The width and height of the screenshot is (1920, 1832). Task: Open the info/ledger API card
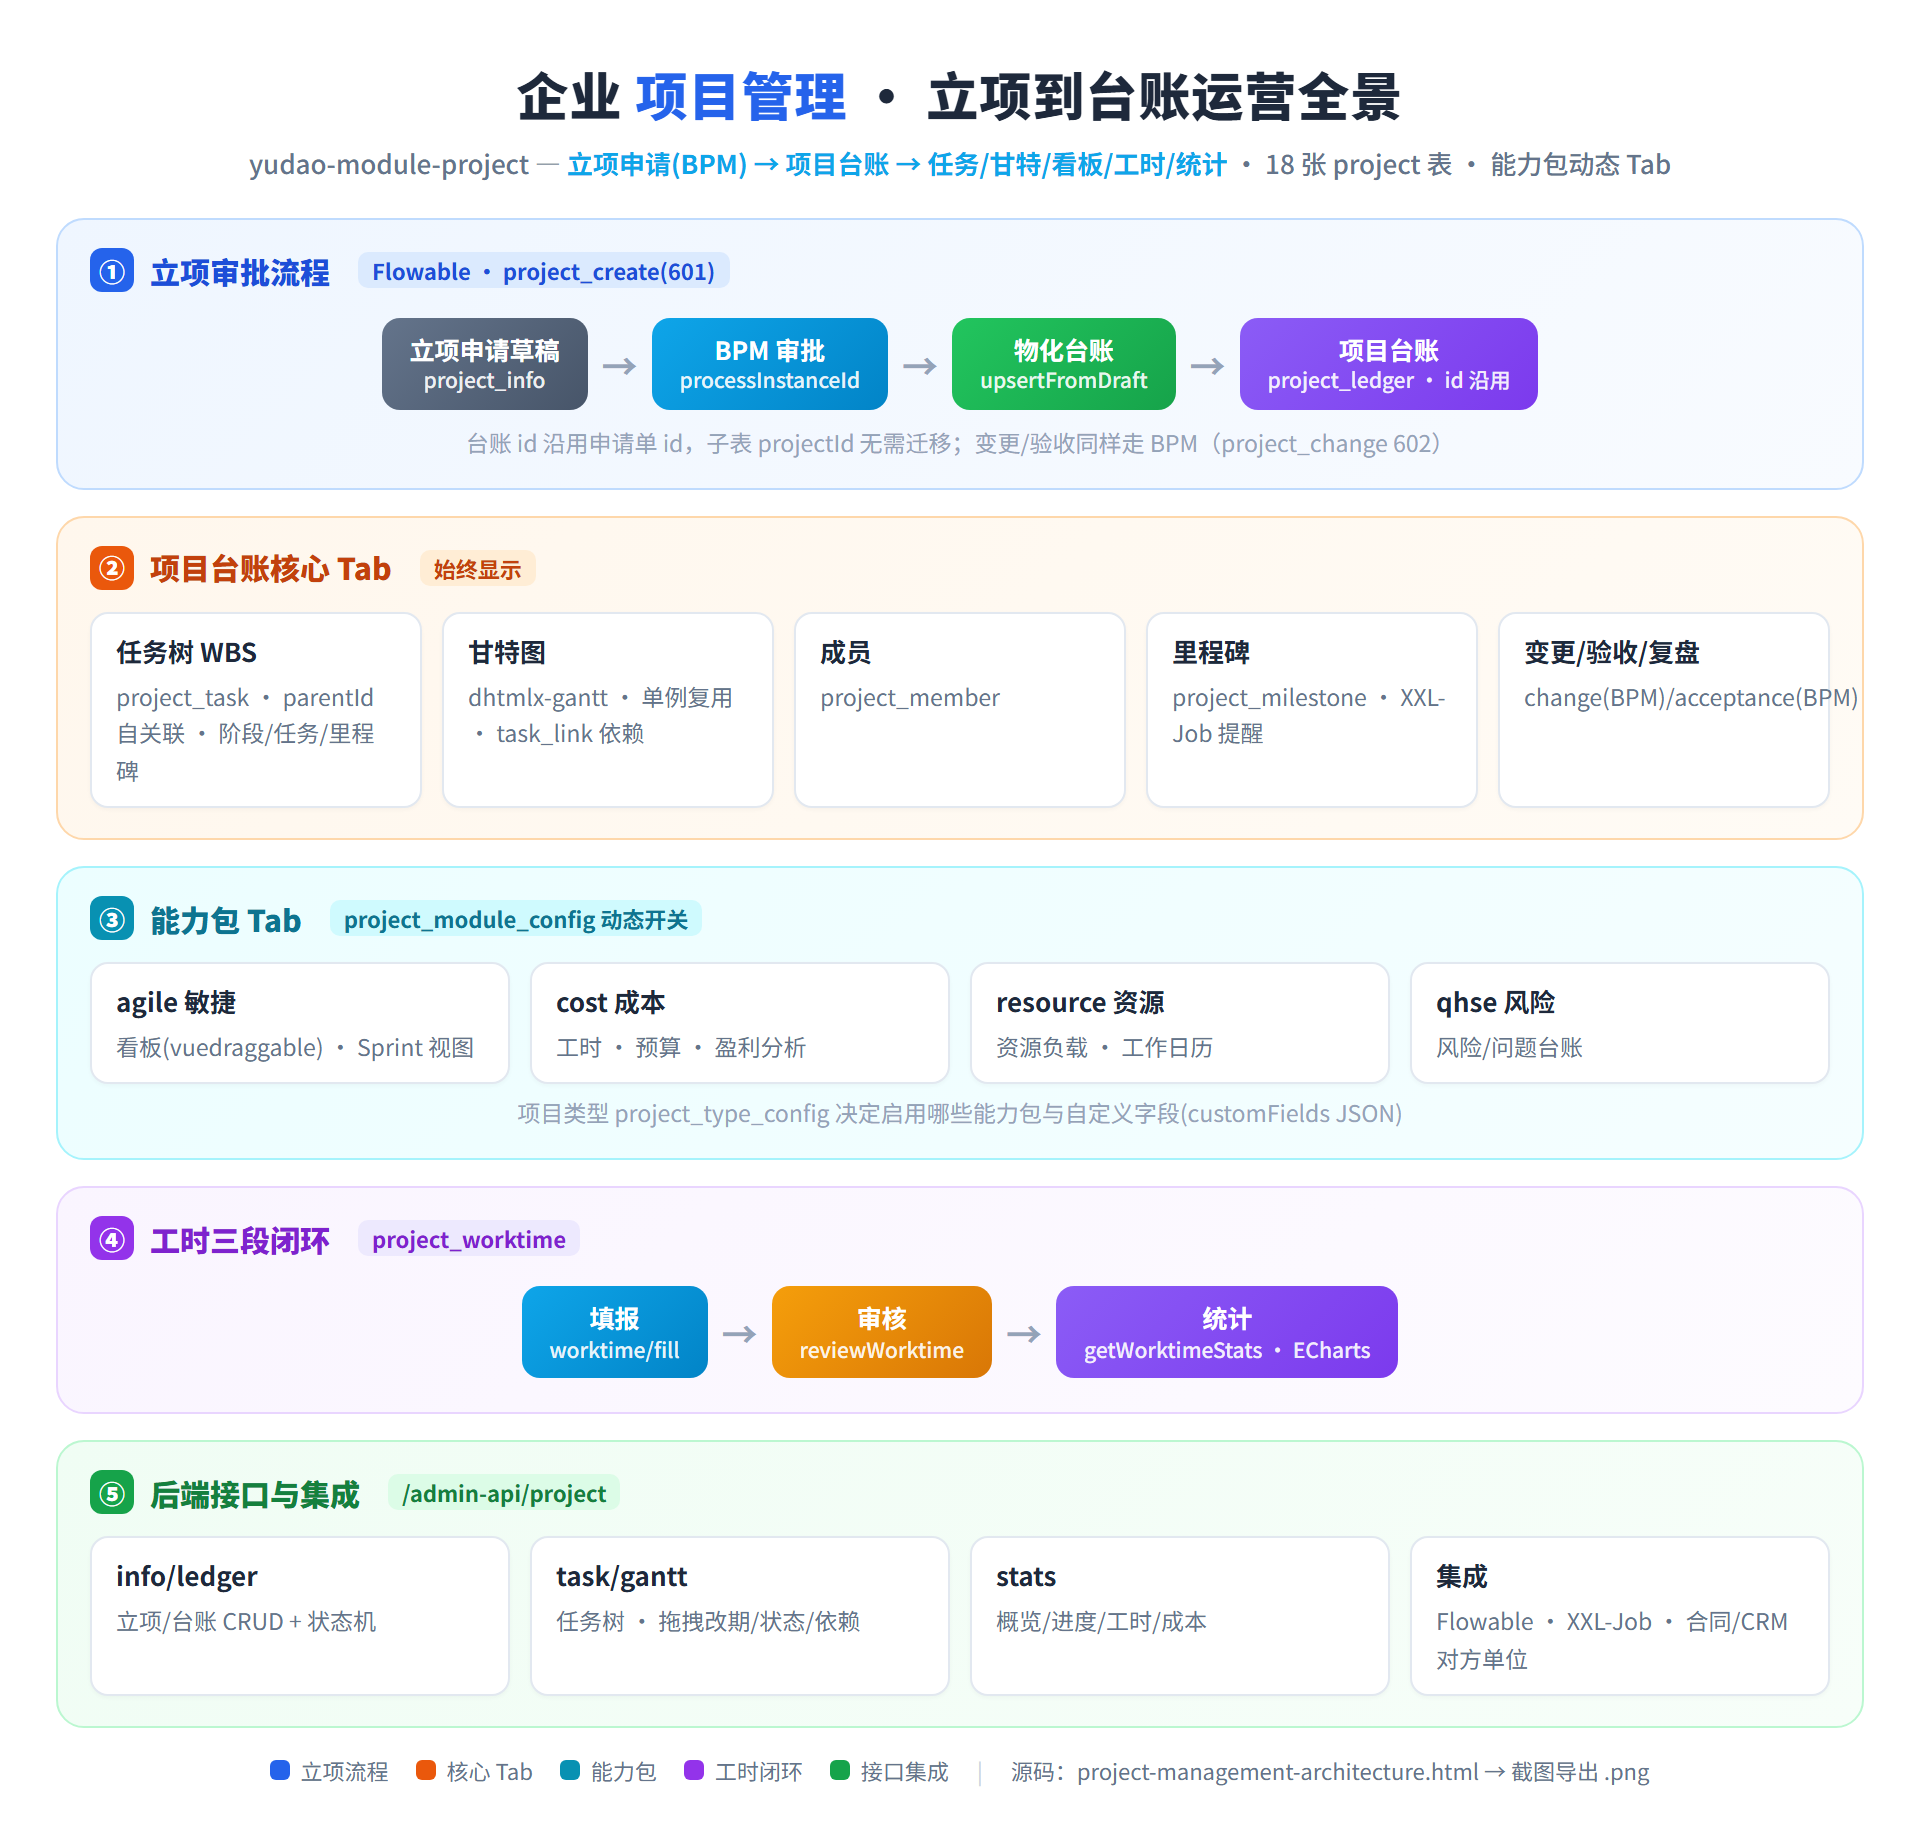(300, 1616)
